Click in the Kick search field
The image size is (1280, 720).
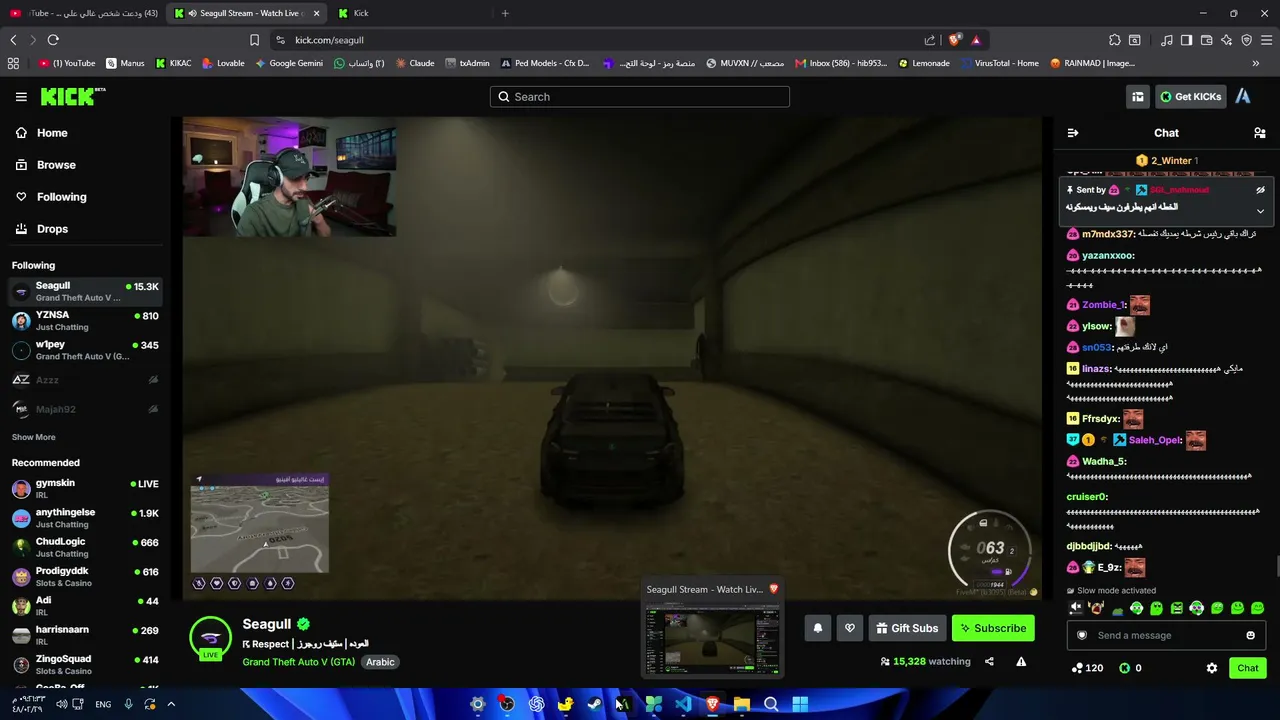pyautogui.click(x=640, y=97)
